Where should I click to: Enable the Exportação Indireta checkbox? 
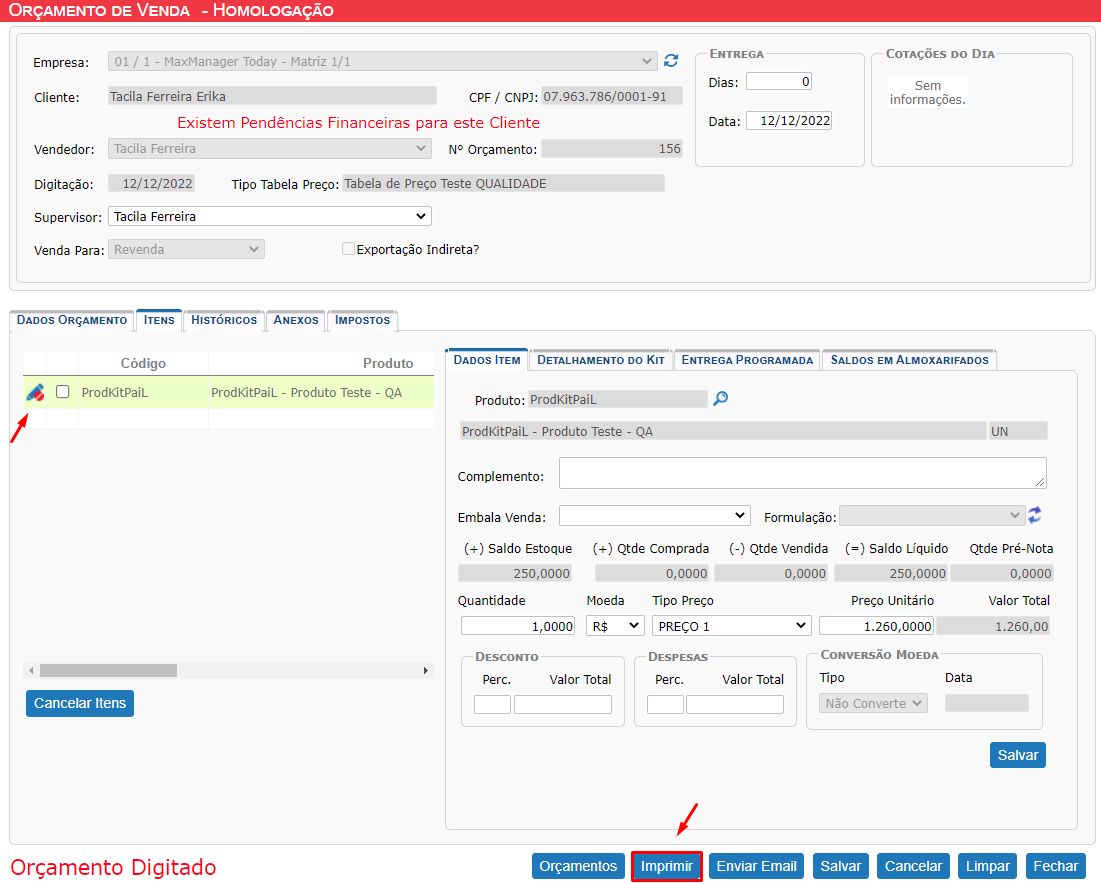click(348, 249)
